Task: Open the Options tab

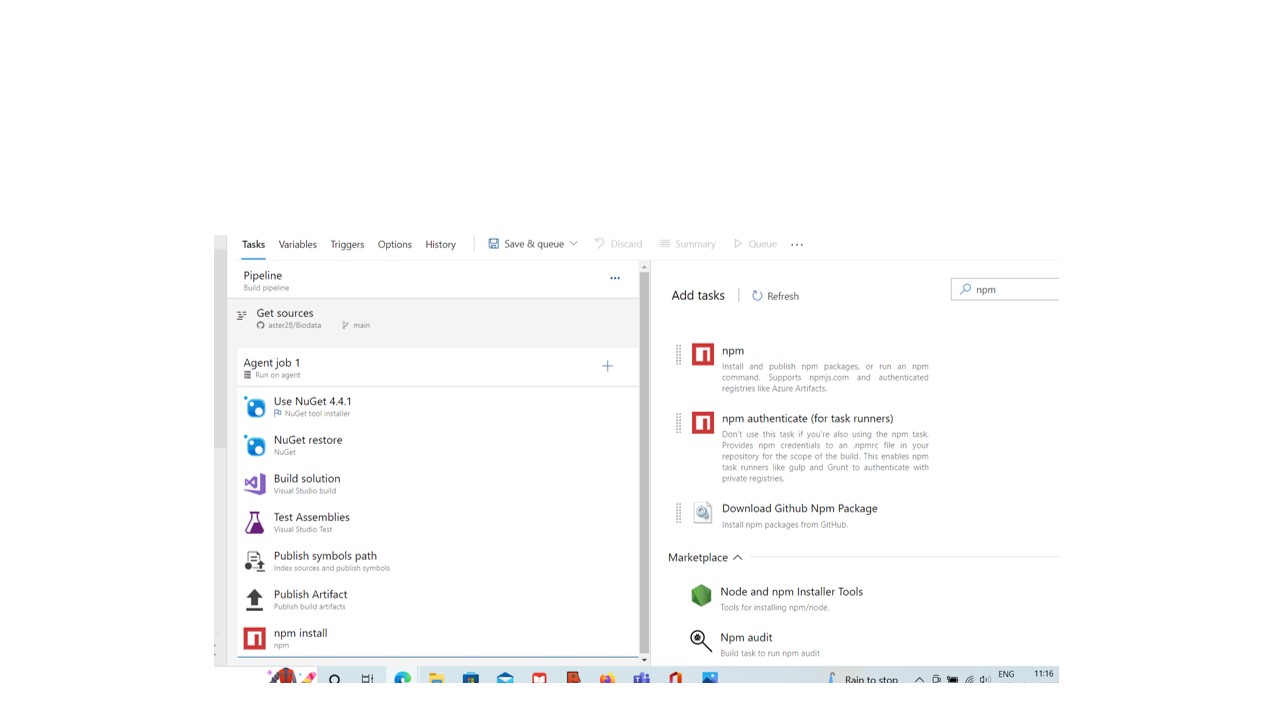Action: pos(394,244)
